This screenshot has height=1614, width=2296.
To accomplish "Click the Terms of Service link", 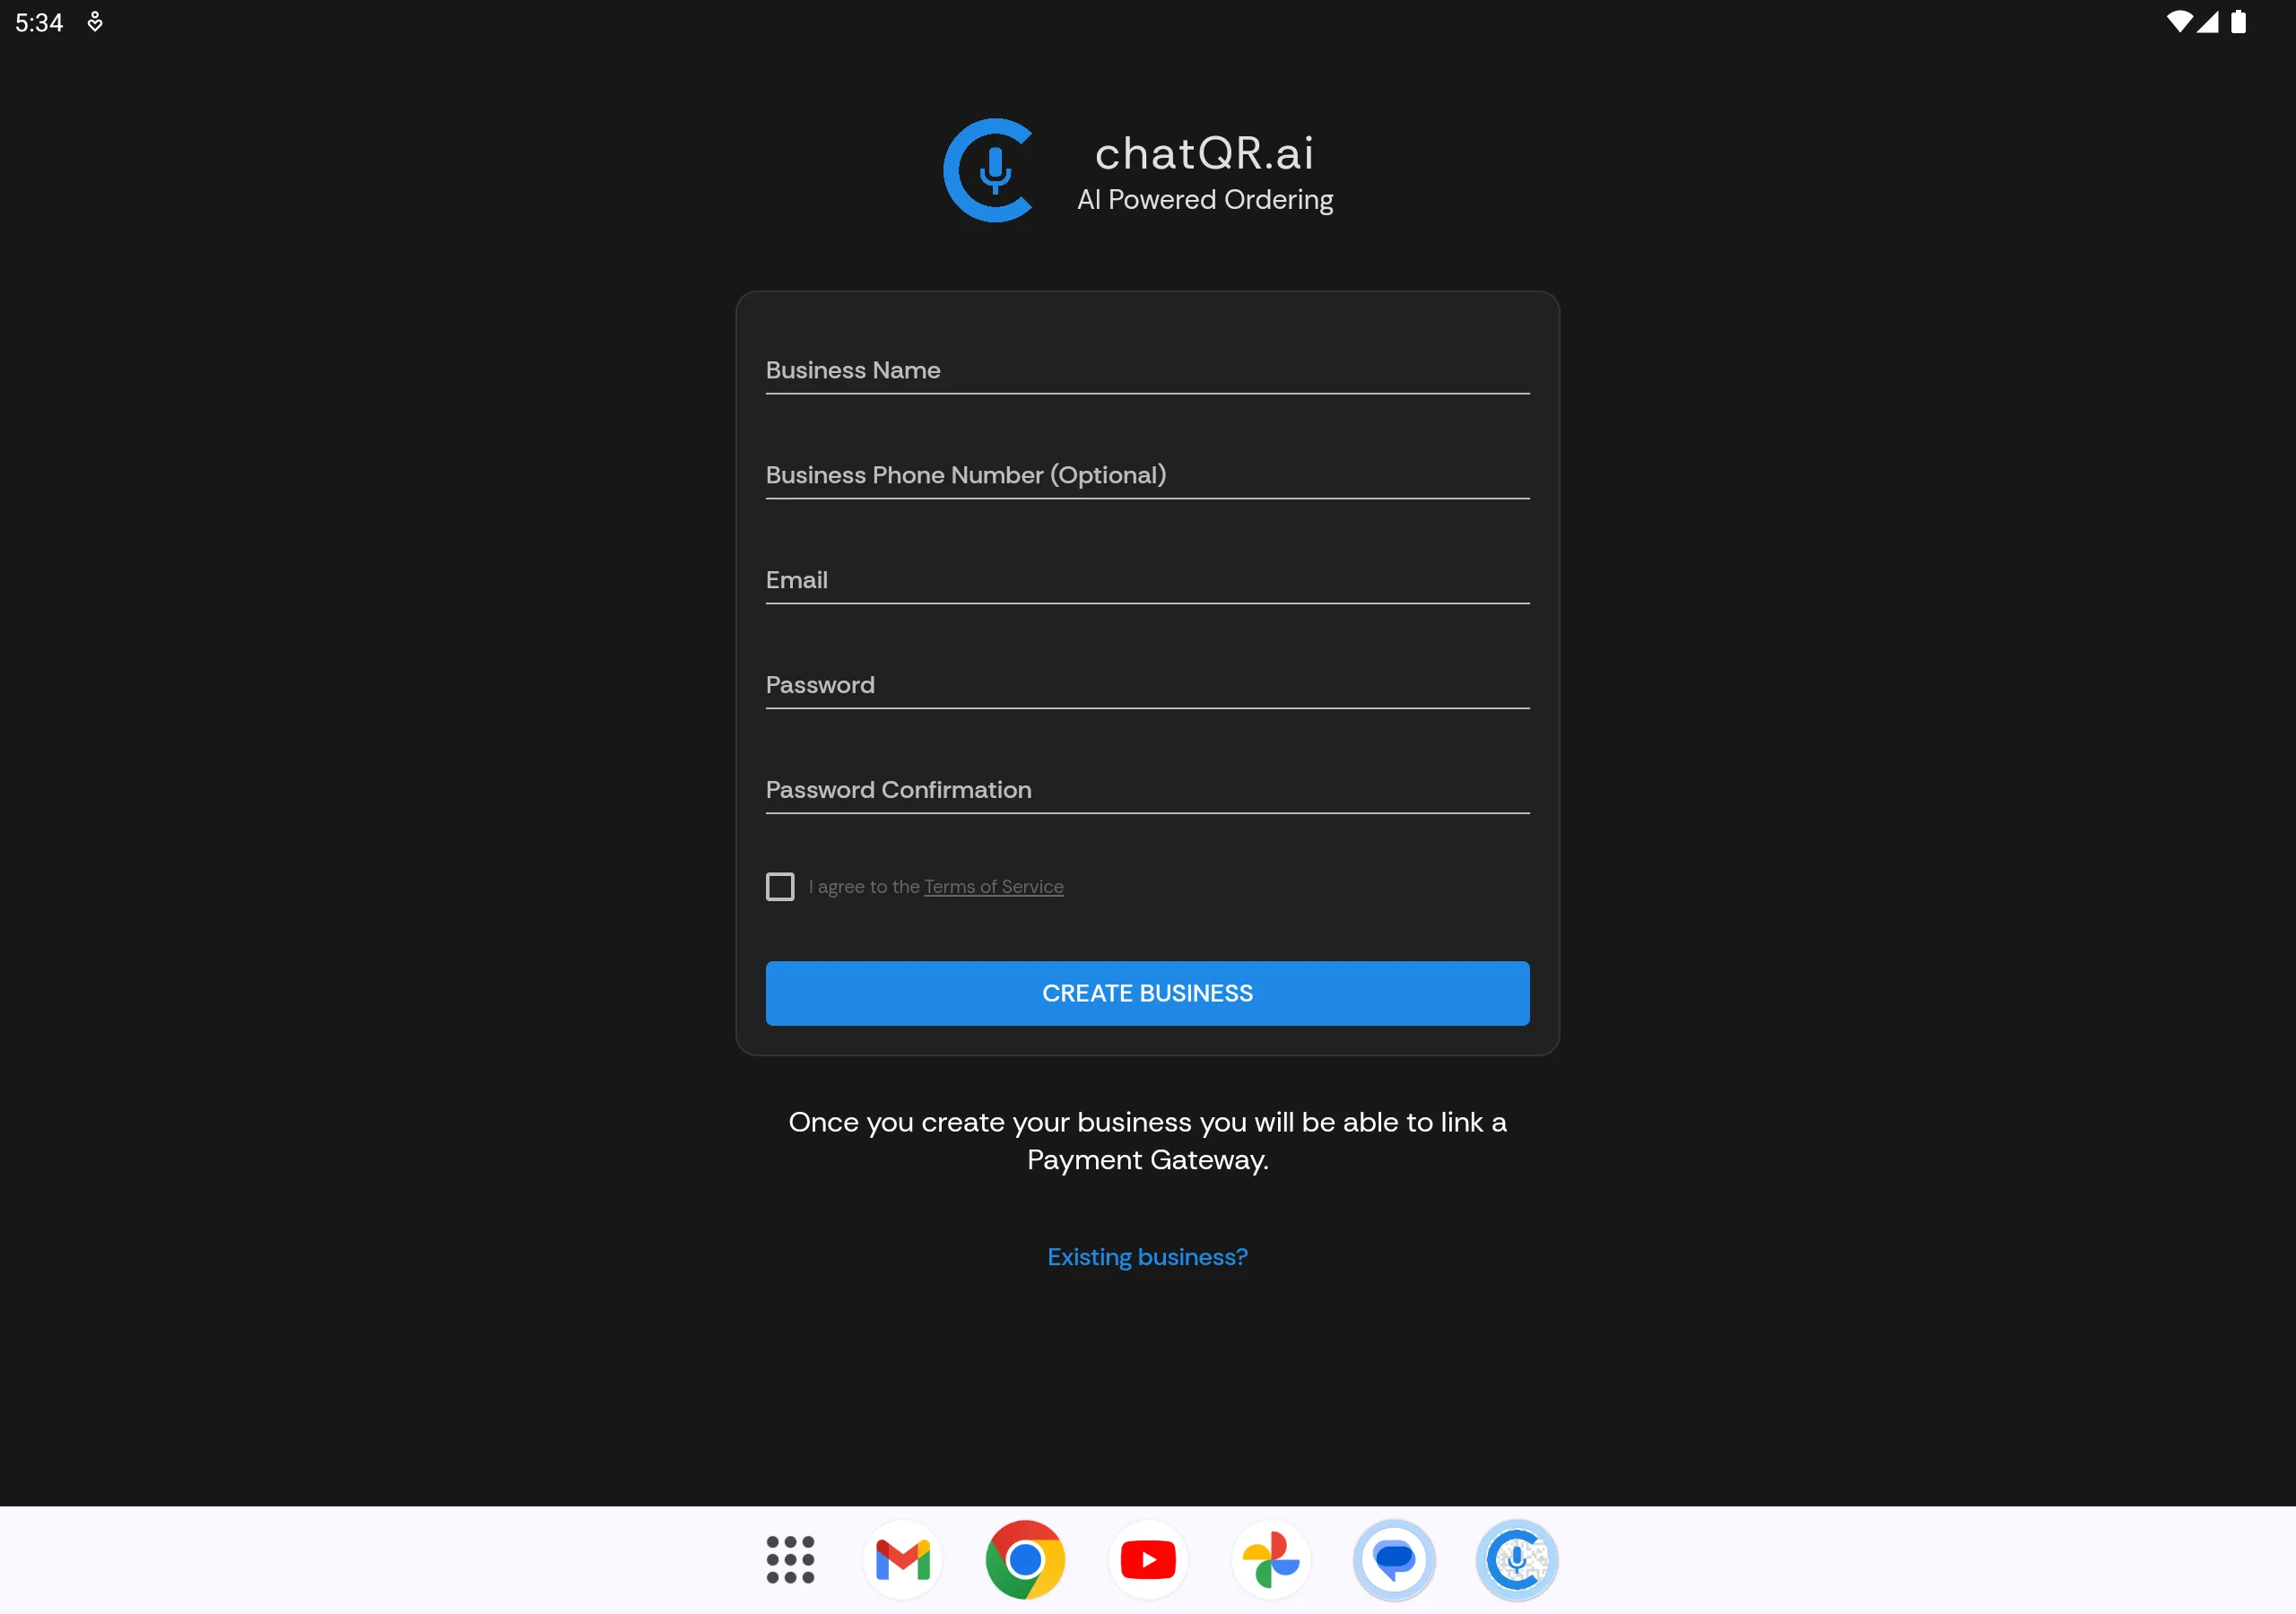I will [x=993, y=886].
